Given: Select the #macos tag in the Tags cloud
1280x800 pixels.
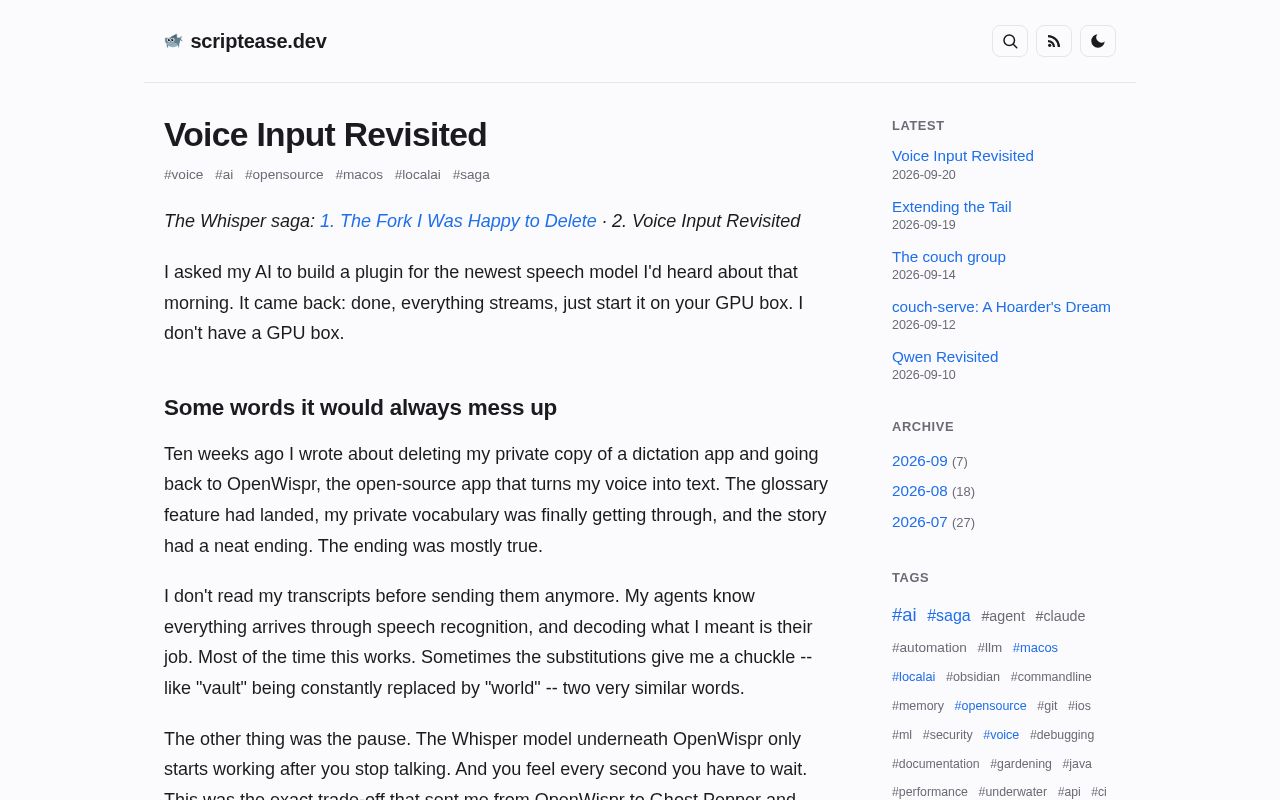Looking at the screenshot, I should [x=1035, y=648].
